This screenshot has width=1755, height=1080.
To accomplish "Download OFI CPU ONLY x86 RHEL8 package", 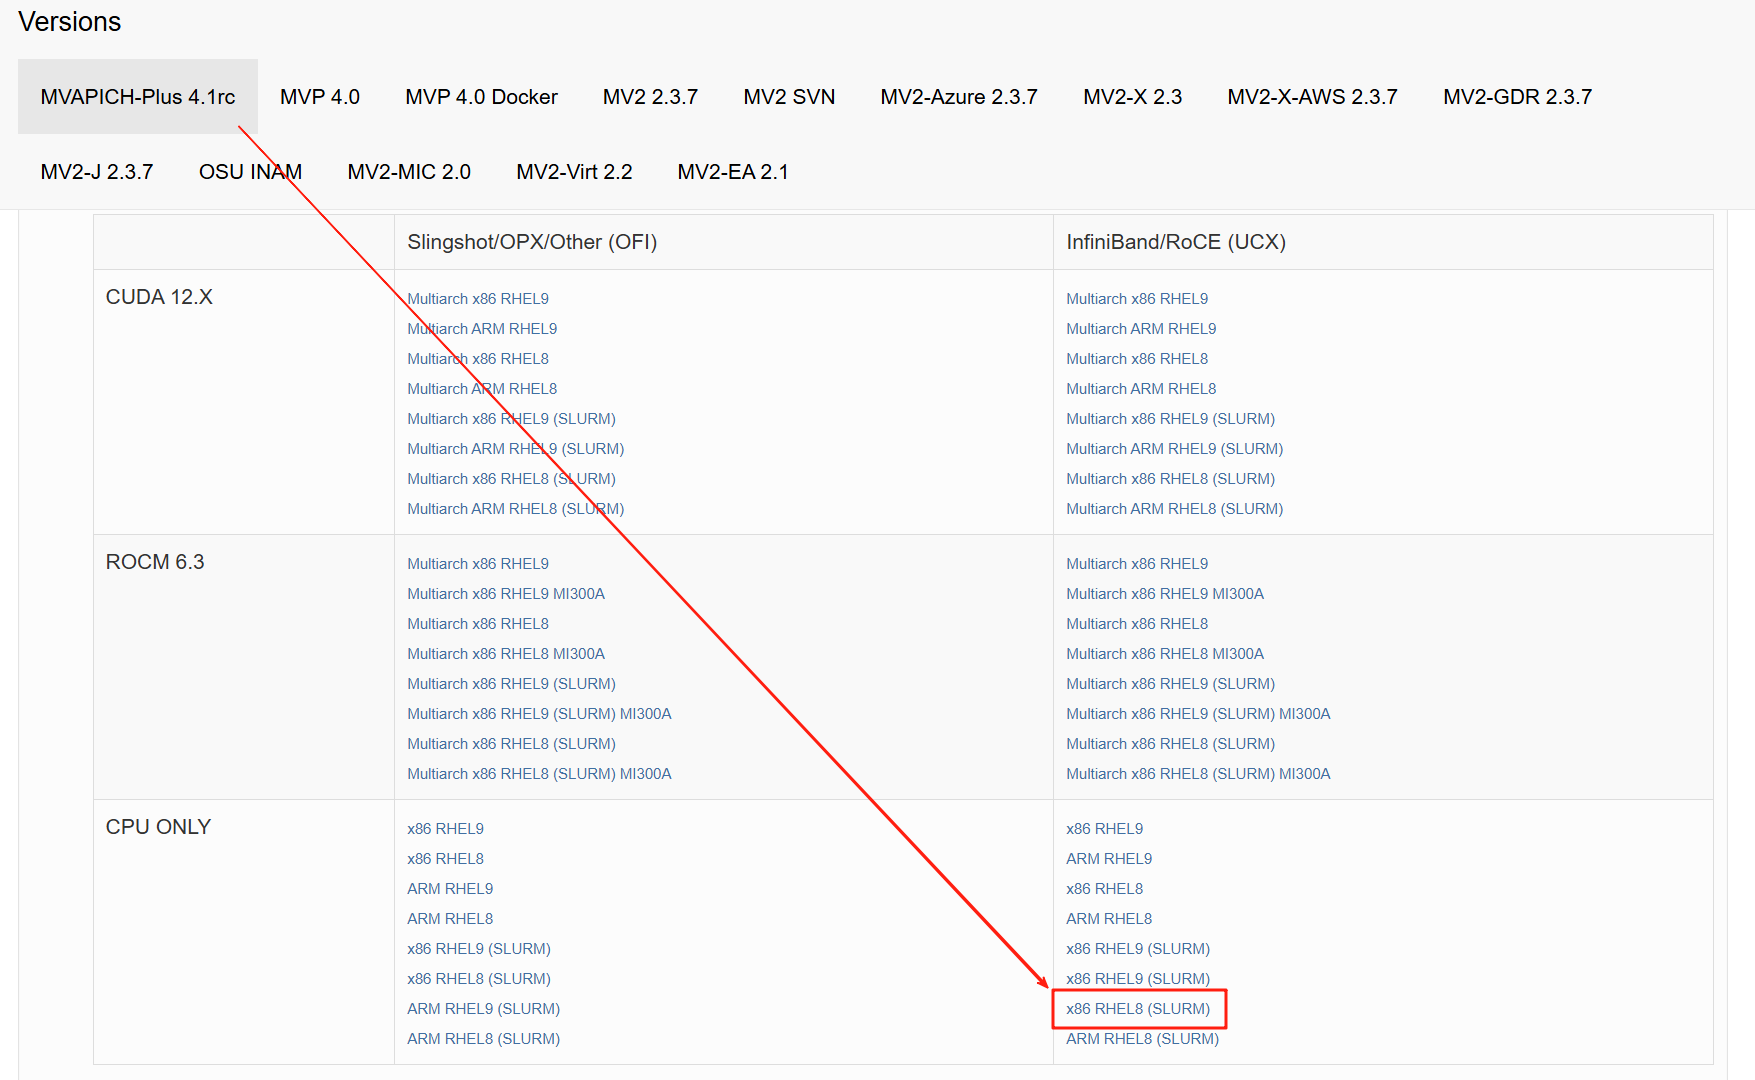I will tap(445, 859).
